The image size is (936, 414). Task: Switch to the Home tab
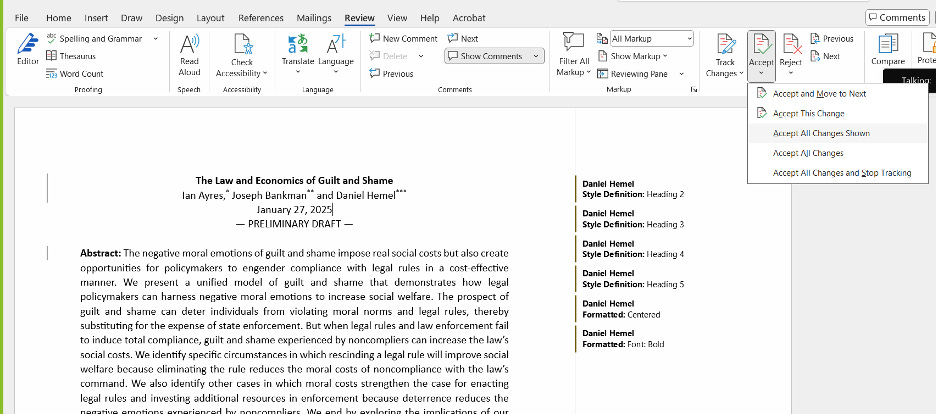58,18
